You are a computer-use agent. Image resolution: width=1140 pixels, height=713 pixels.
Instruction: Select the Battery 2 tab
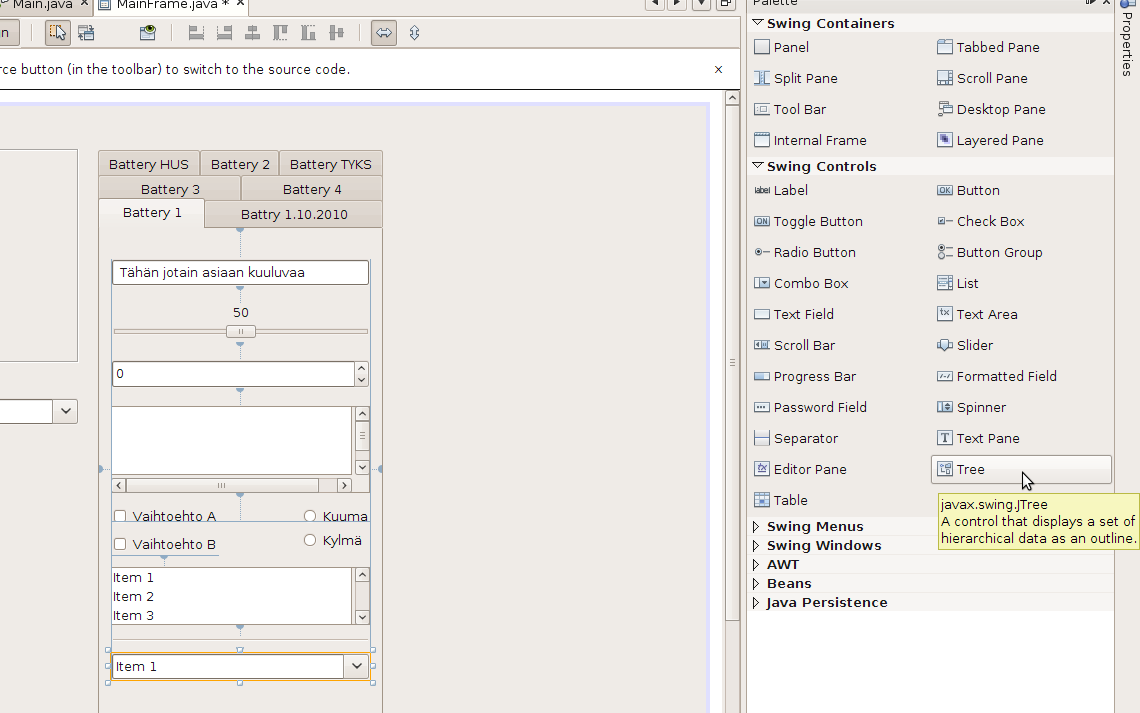click(x=240, y=164)
